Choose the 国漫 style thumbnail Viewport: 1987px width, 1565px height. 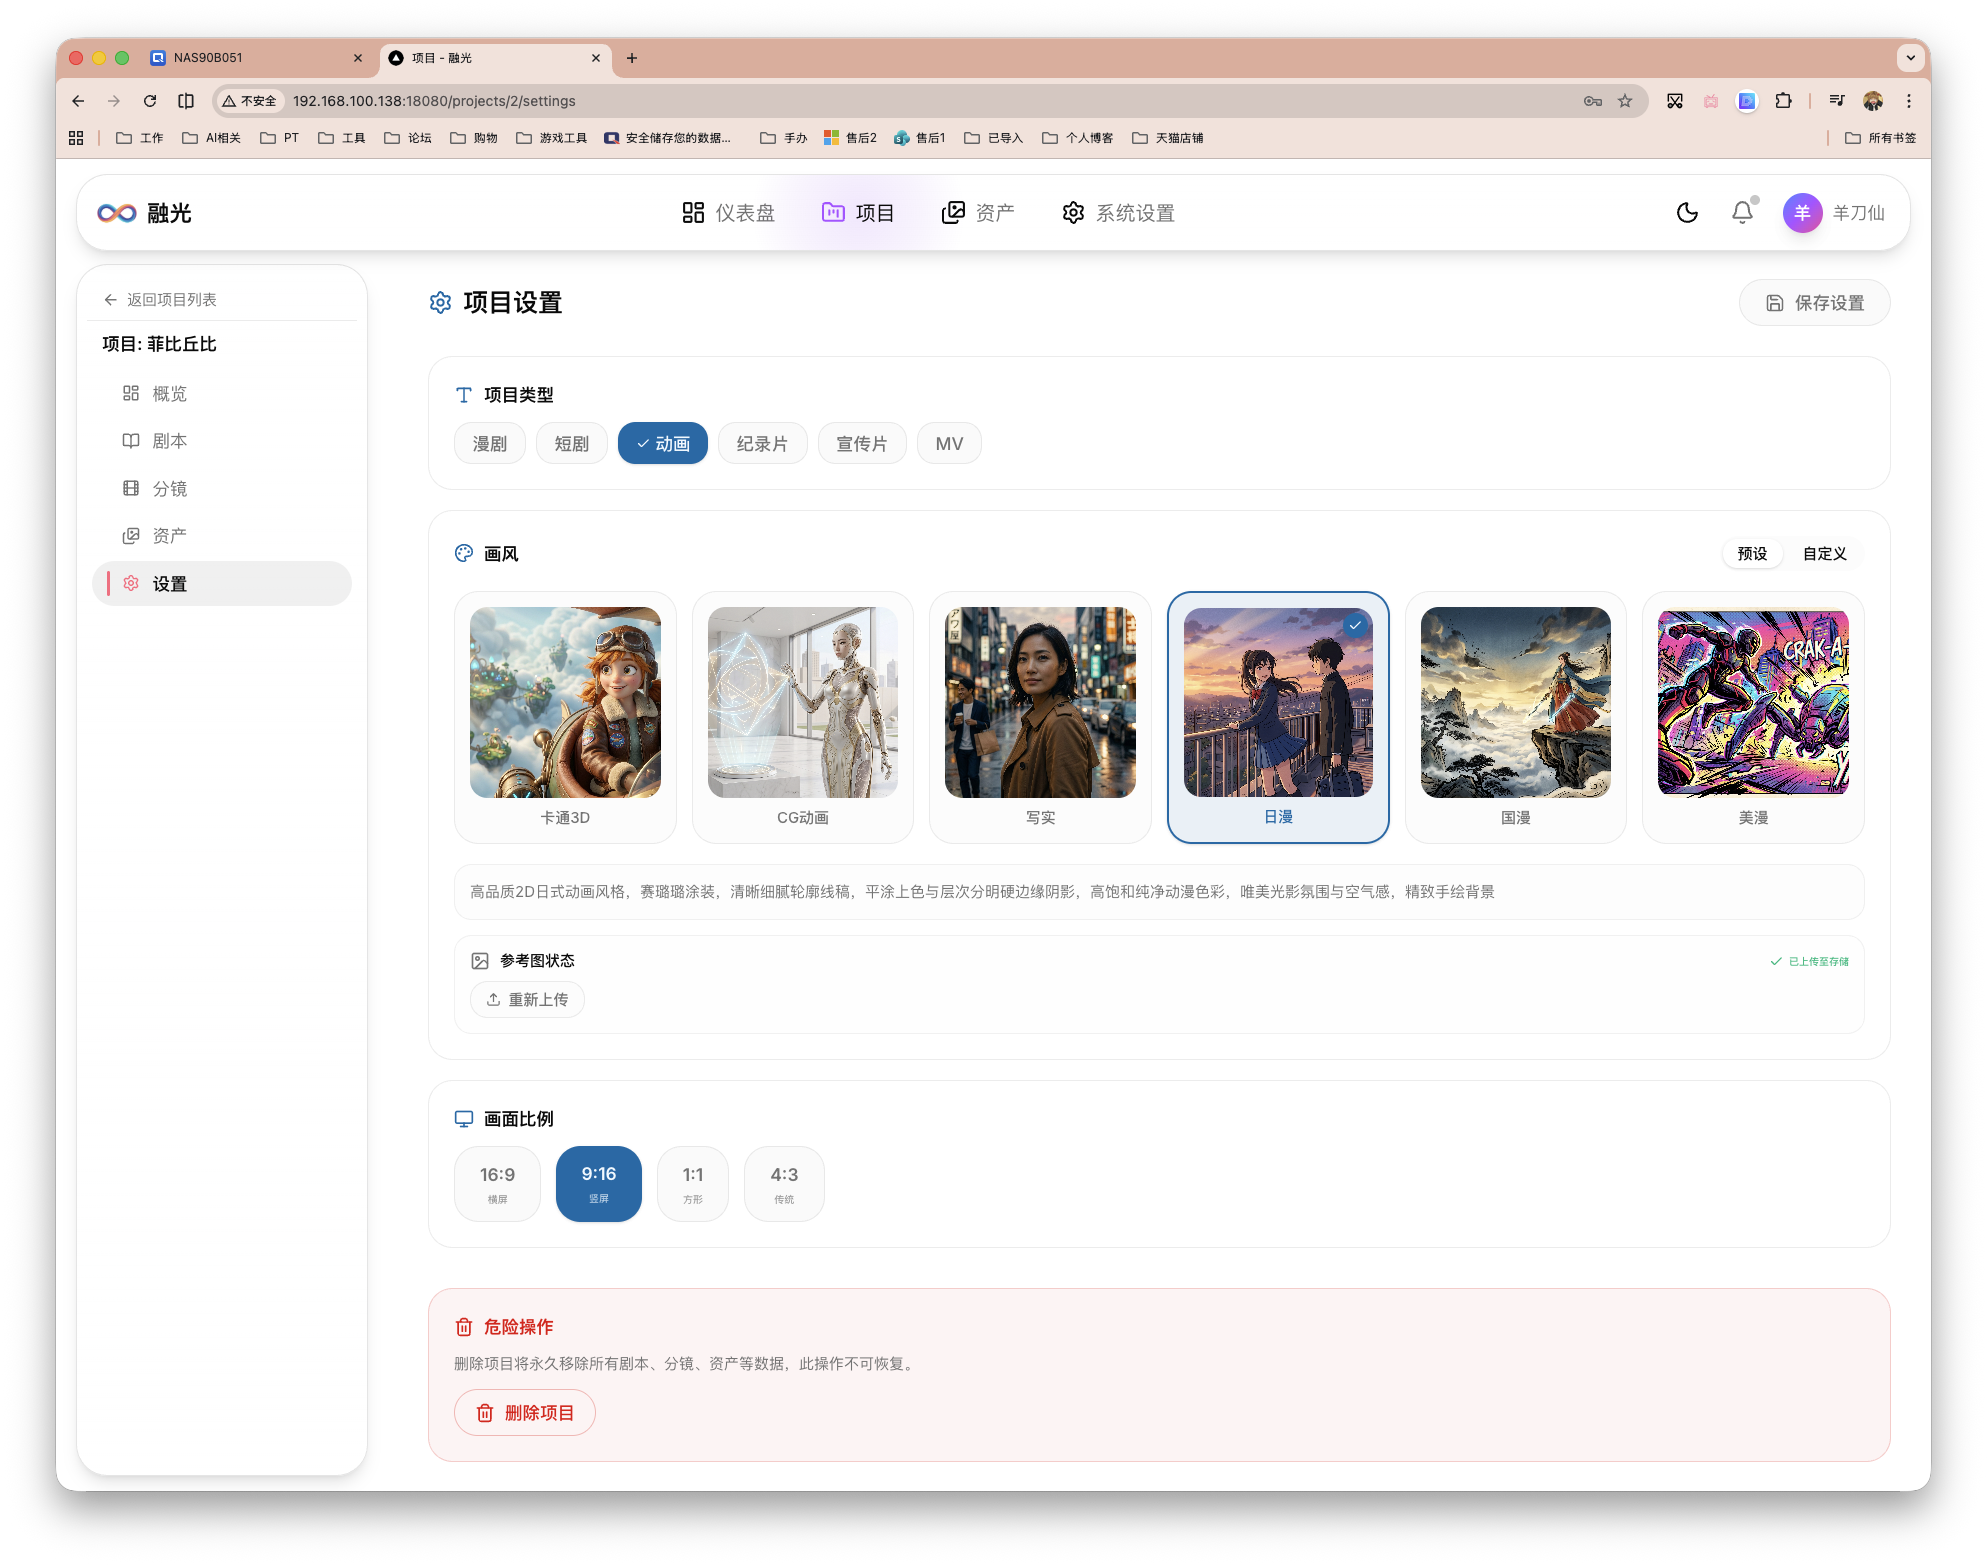[x=1516, y=717]
